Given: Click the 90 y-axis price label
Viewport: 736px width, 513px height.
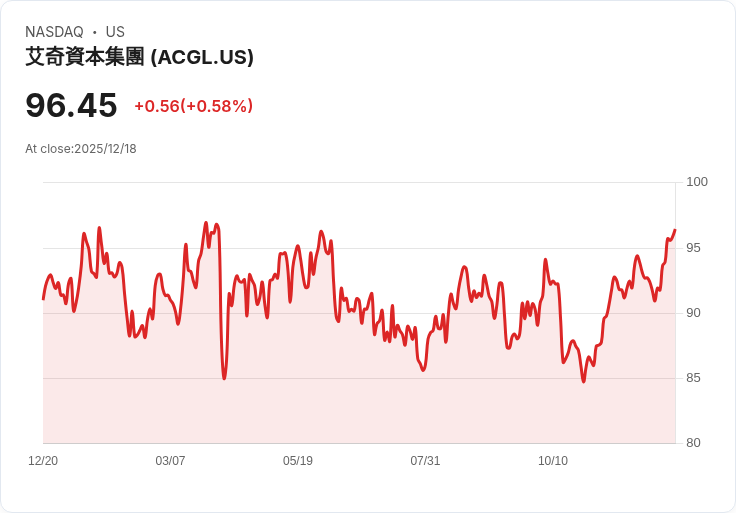Looking at the screenshot, I should click(x=693, y=313).
